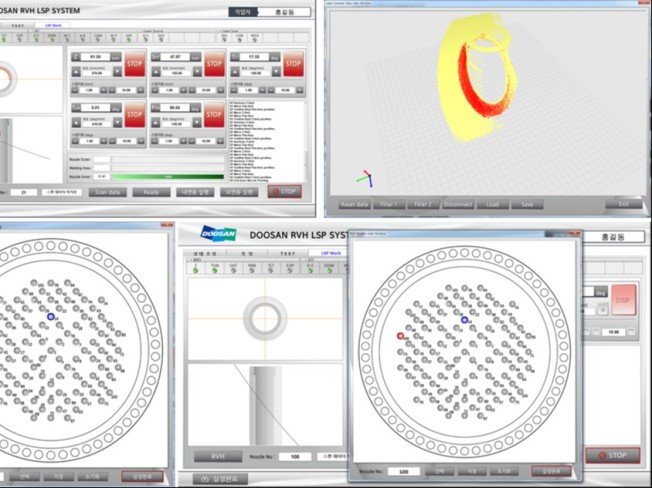
Task: Click the Scan data button
Action: 107,191
